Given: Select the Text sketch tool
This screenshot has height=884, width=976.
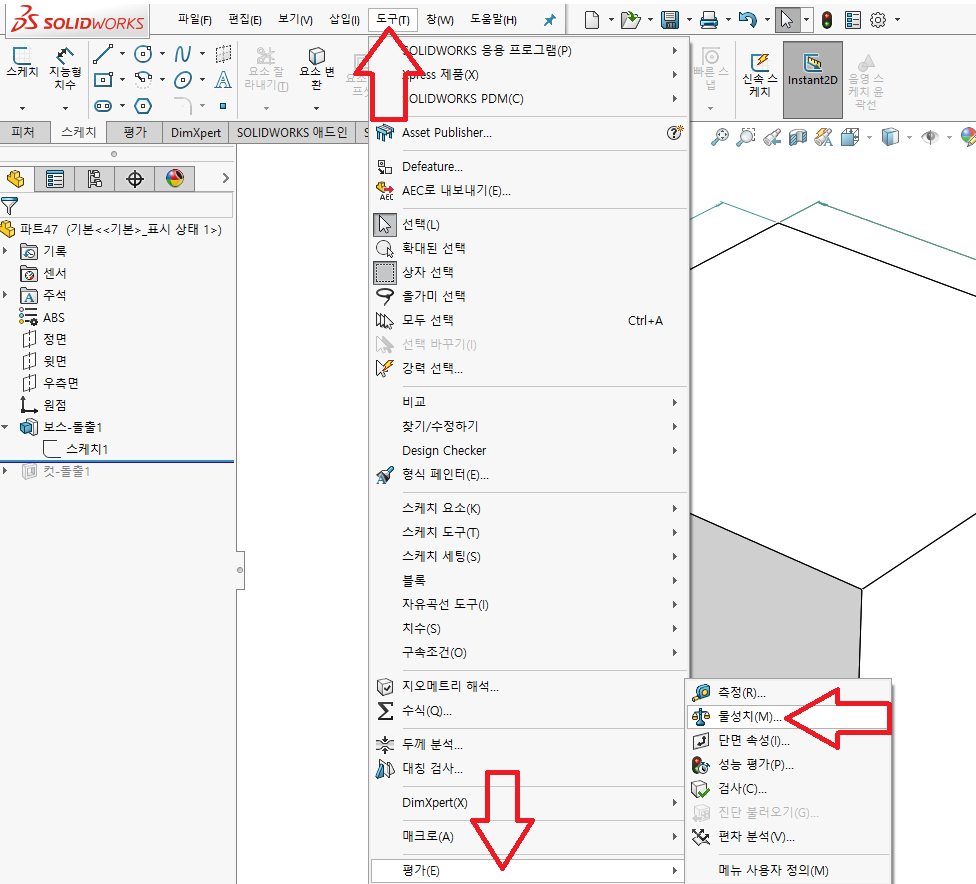Looking at the screenshot, I should pyautogui.click(x=223, y=80).
